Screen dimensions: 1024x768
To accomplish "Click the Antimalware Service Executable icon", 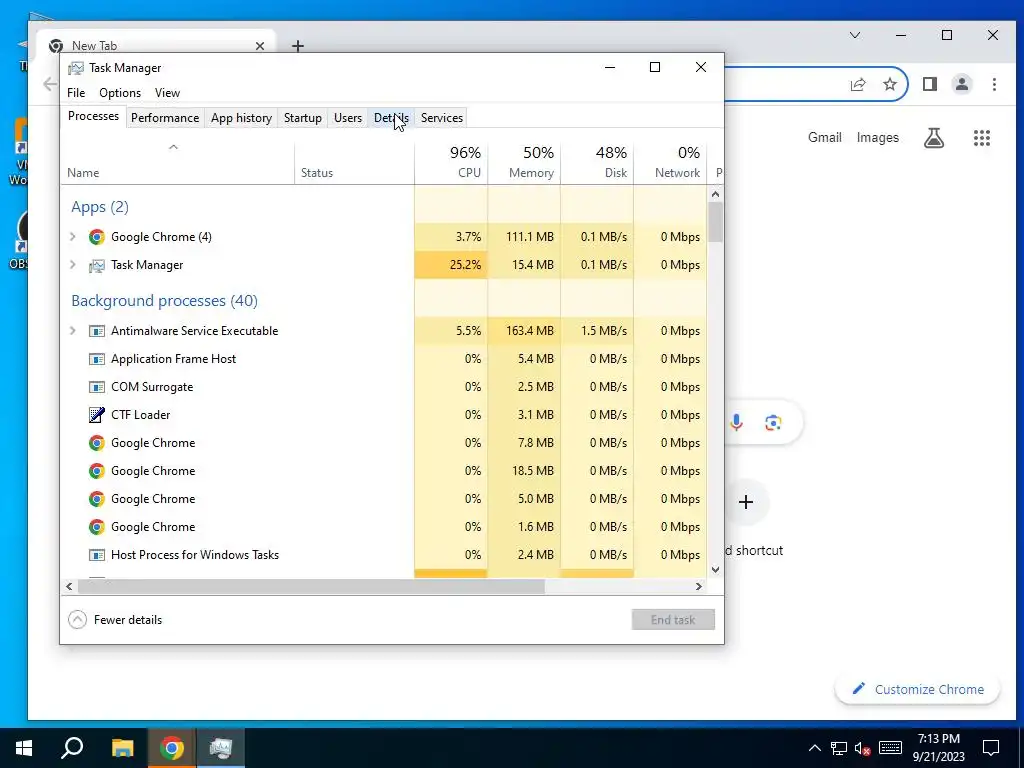I will (x=97, y=331).
